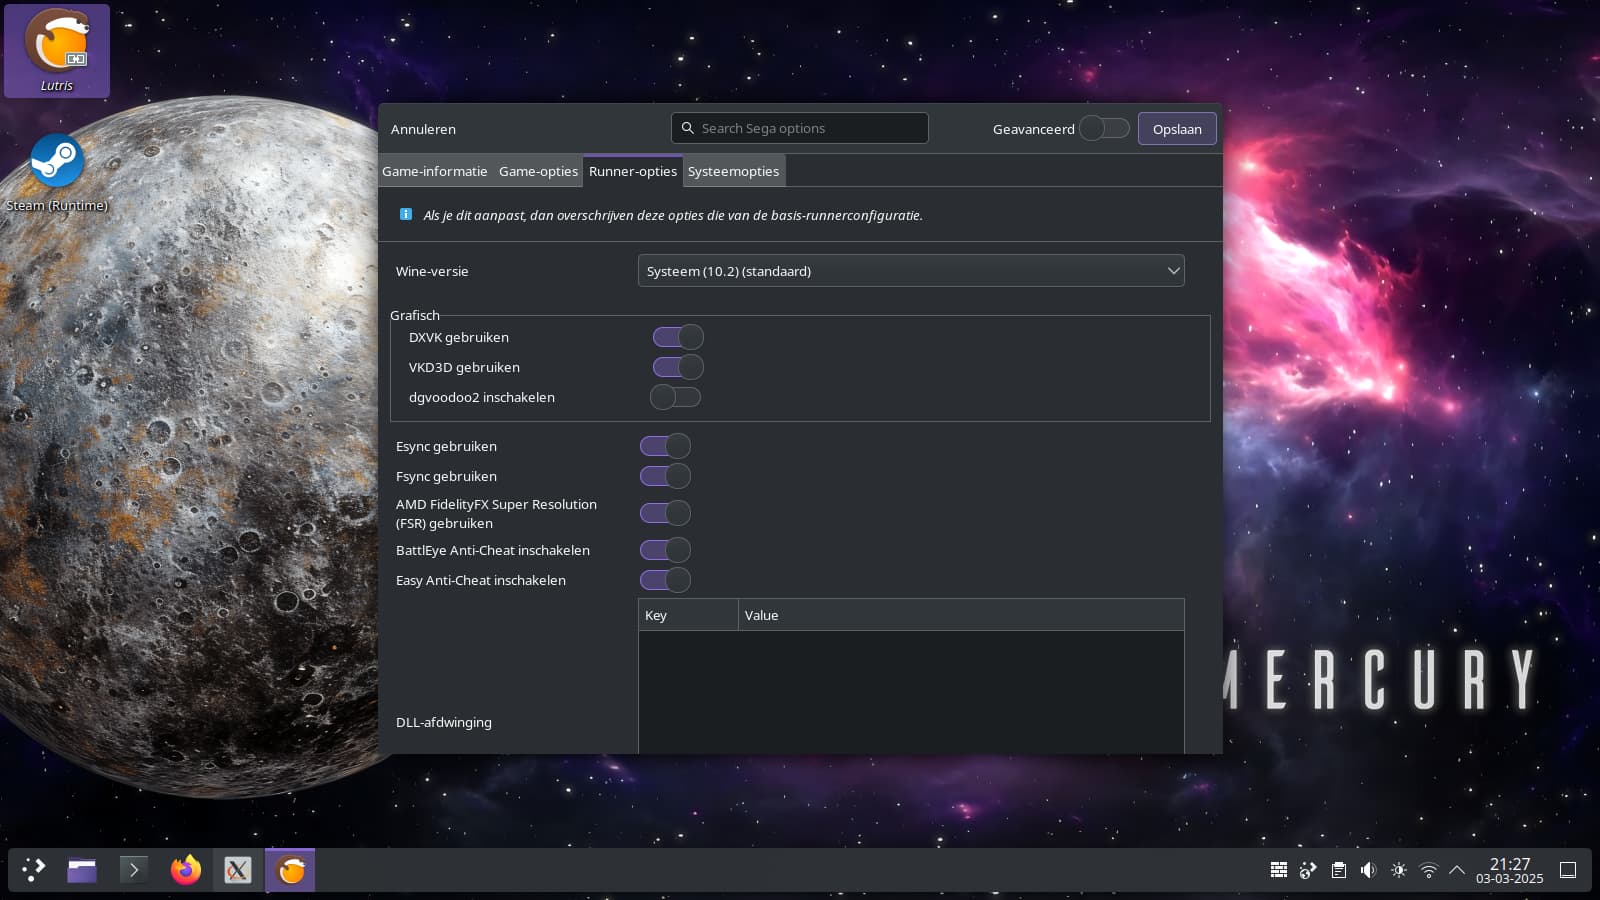Open the volume control in the tray

pyautogui.click(x=1369, y=870)
